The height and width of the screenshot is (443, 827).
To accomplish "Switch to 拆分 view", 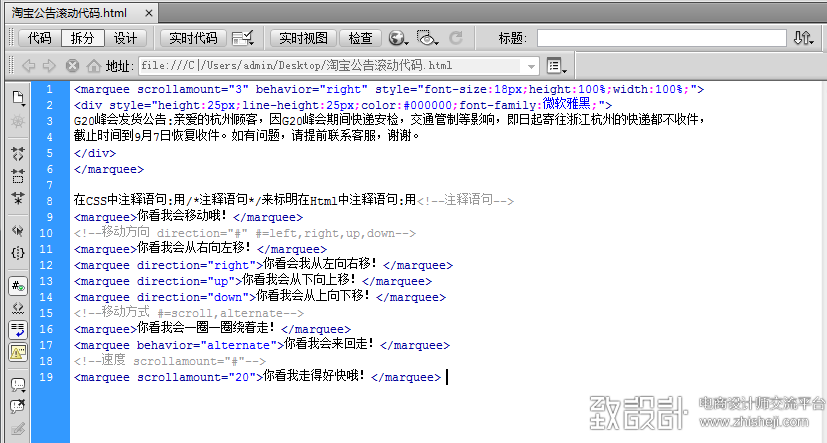I will (x=82, y=38).
